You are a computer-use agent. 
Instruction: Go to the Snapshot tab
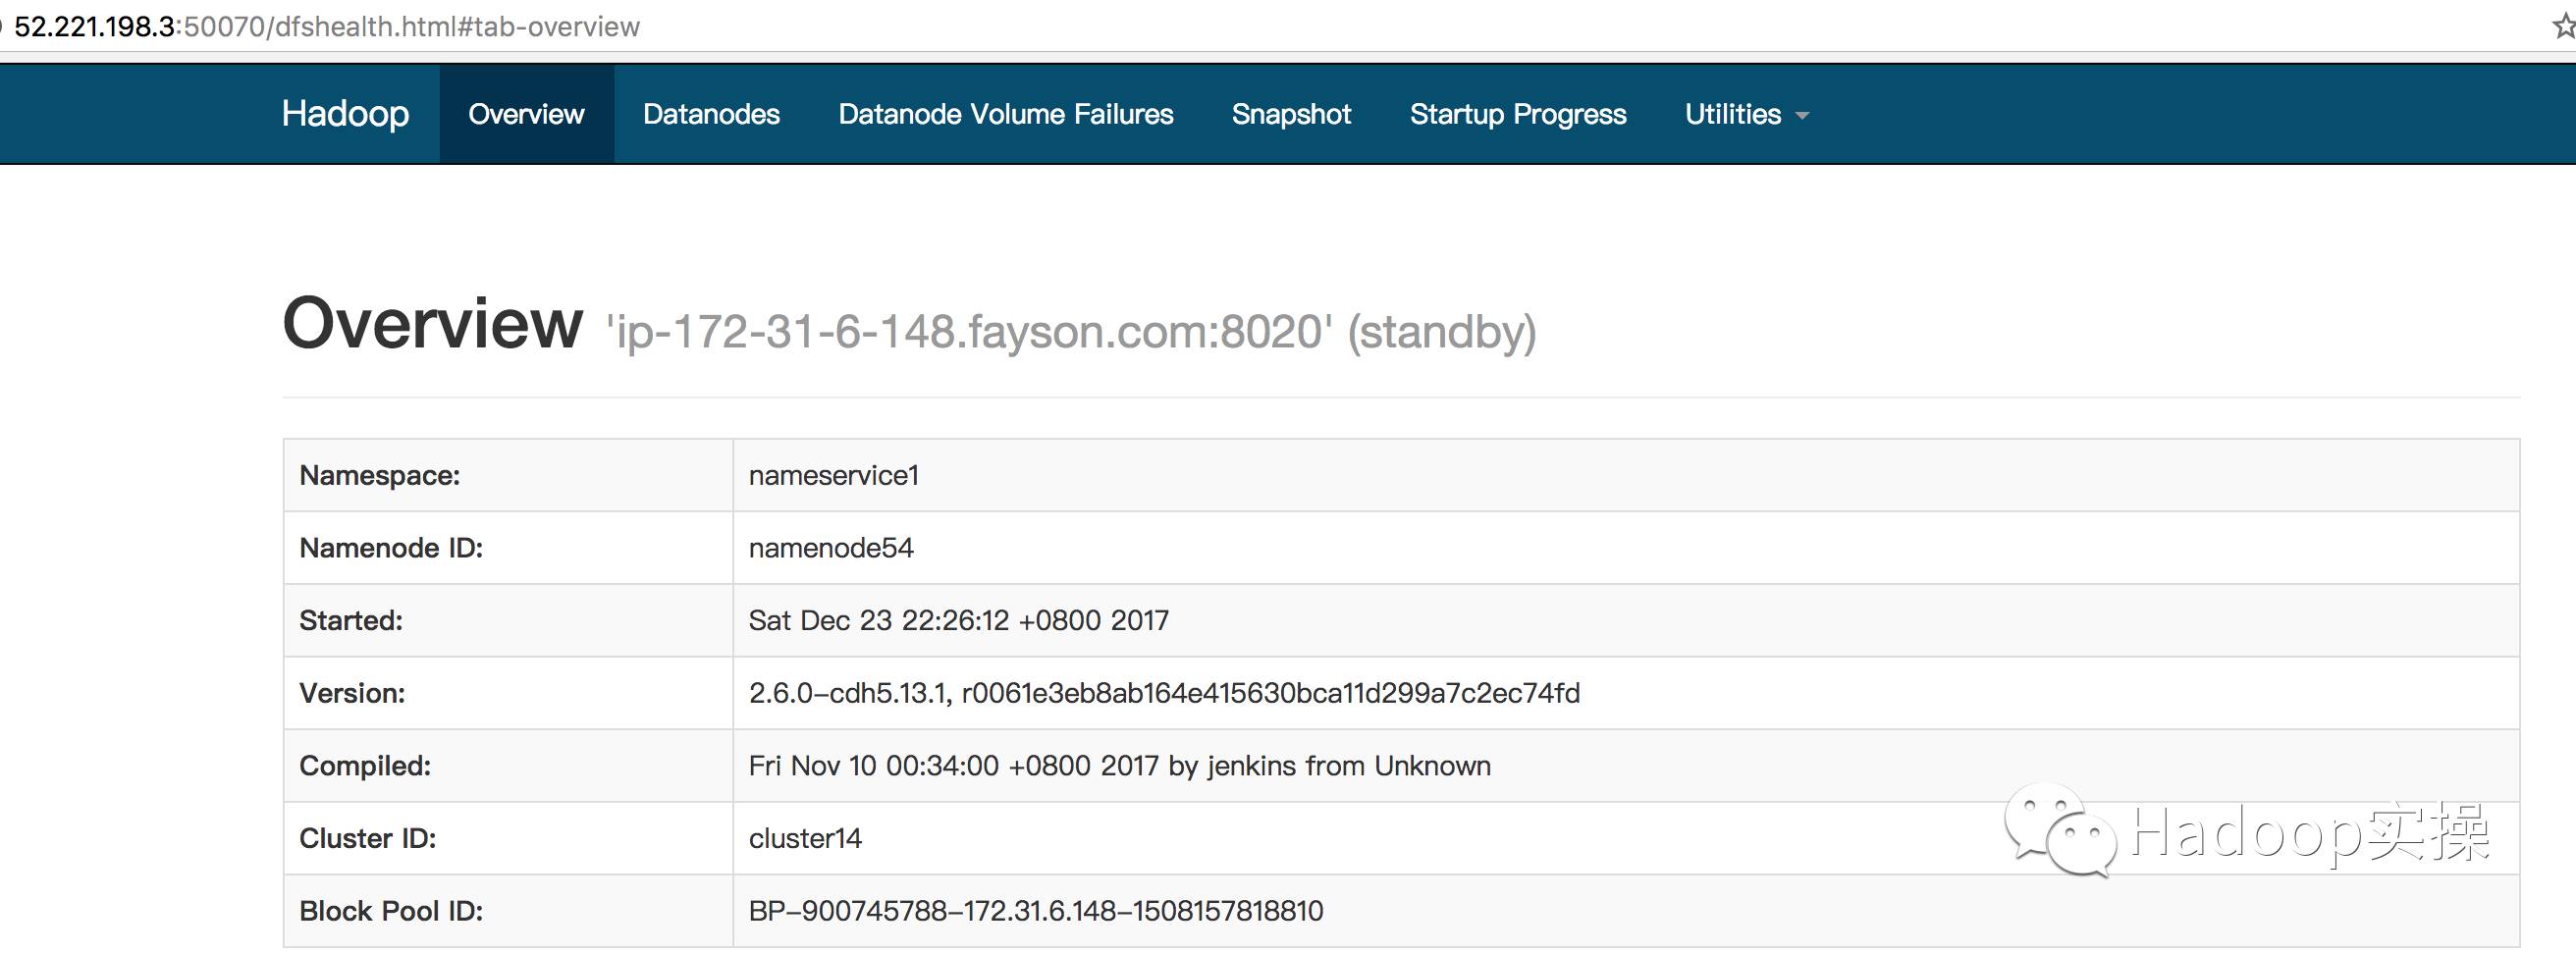[1291, 115]
